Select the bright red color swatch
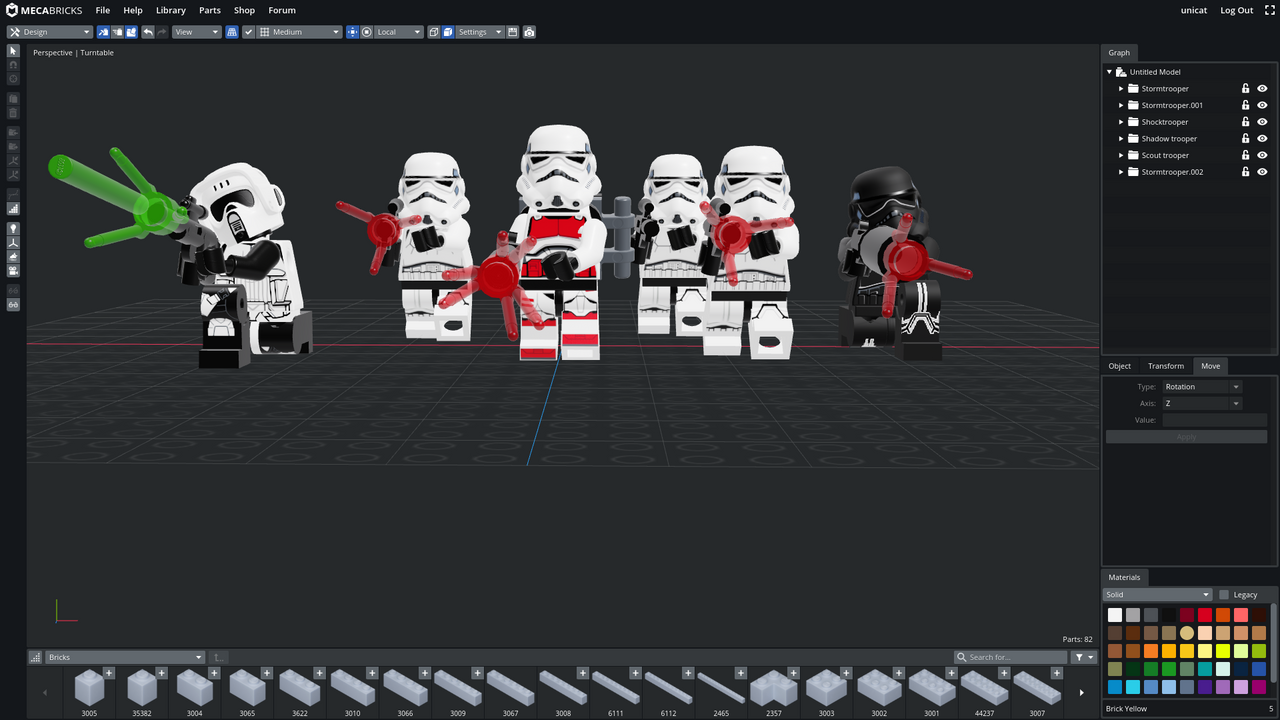The height and width of the screenshot is (720, 1280). point(1205,615)
